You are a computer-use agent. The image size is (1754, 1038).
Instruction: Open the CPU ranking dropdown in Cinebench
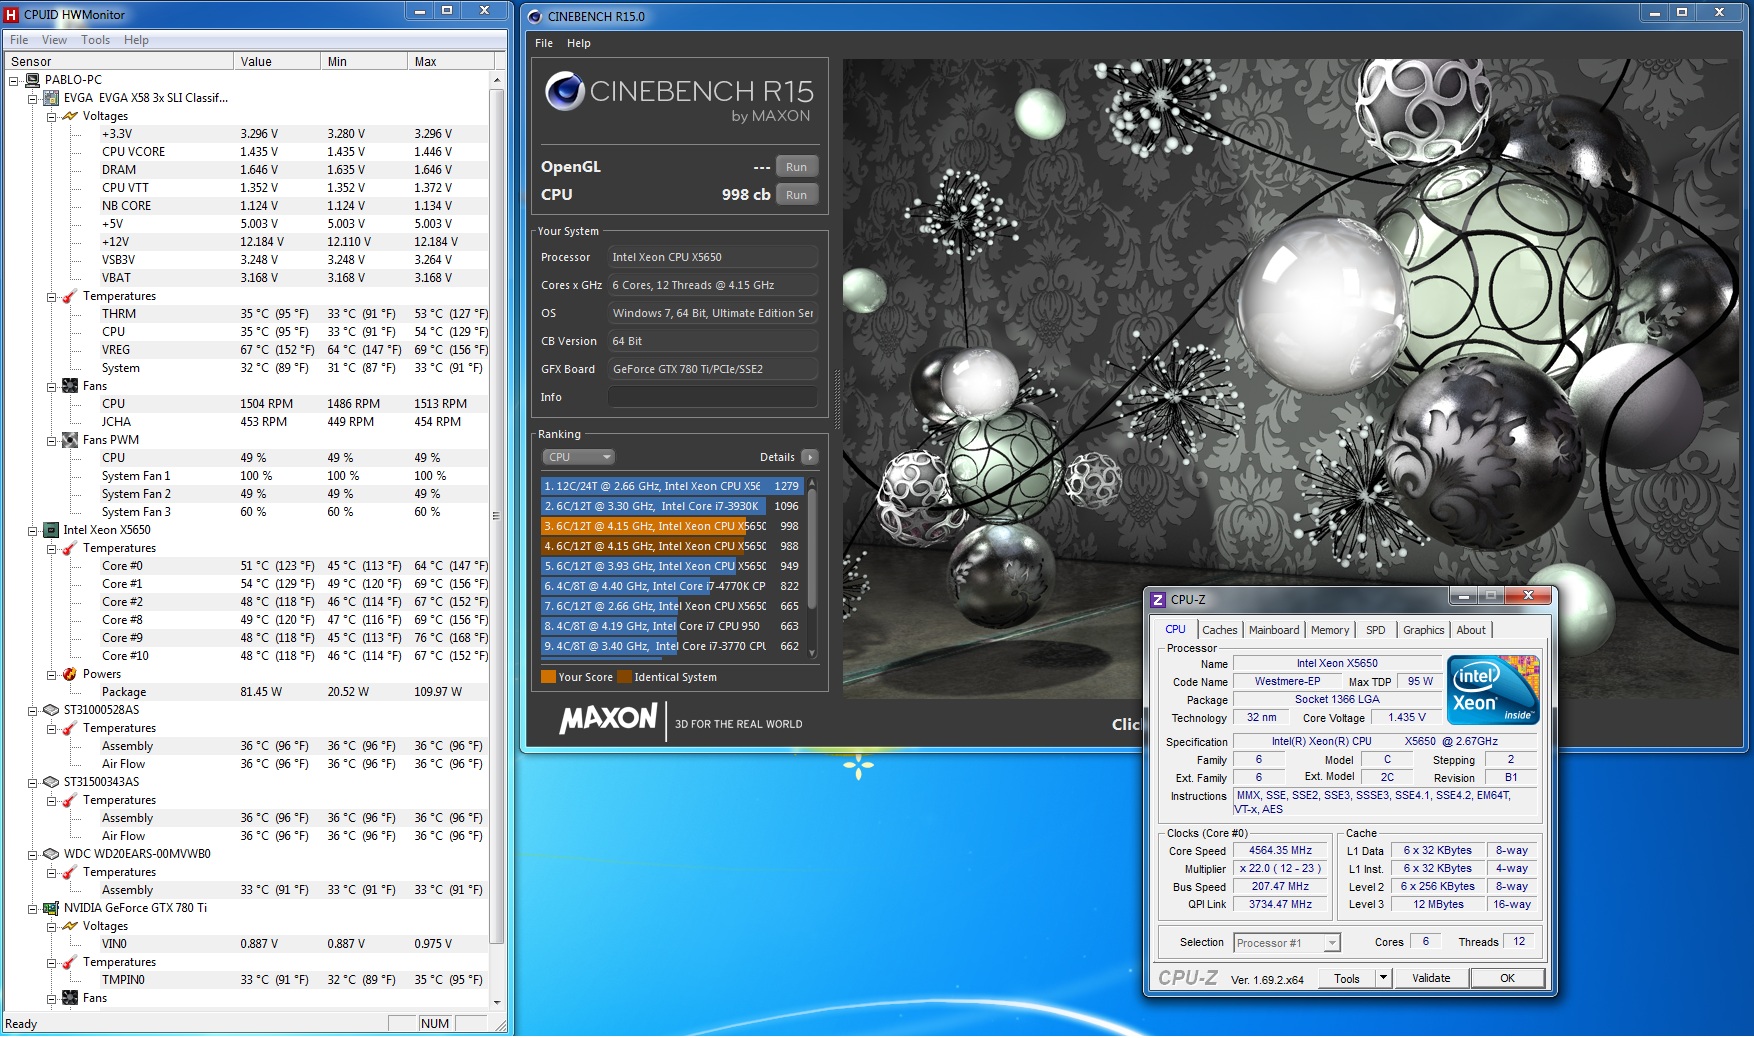[x=578, y=457]
